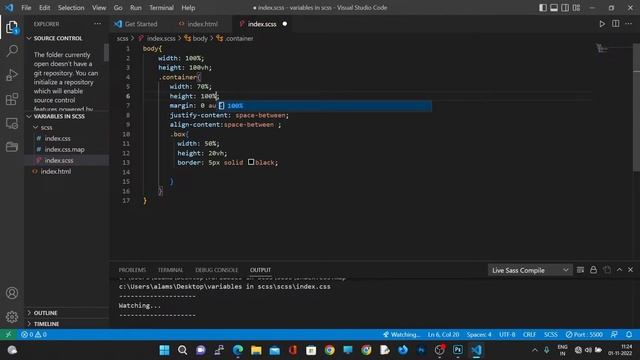640x360 pixels.
Task: Split the editor to the right
Action: click(x=616, y=24)
